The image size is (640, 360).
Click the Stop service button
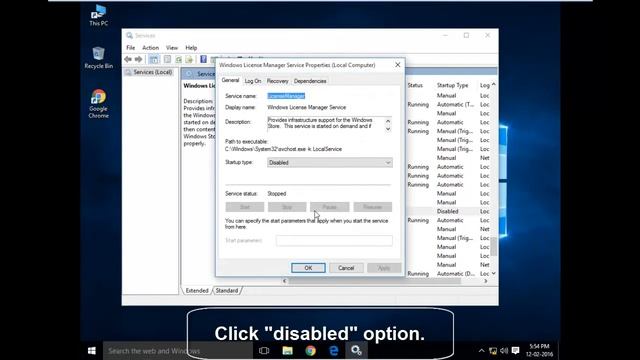point(287,207)
